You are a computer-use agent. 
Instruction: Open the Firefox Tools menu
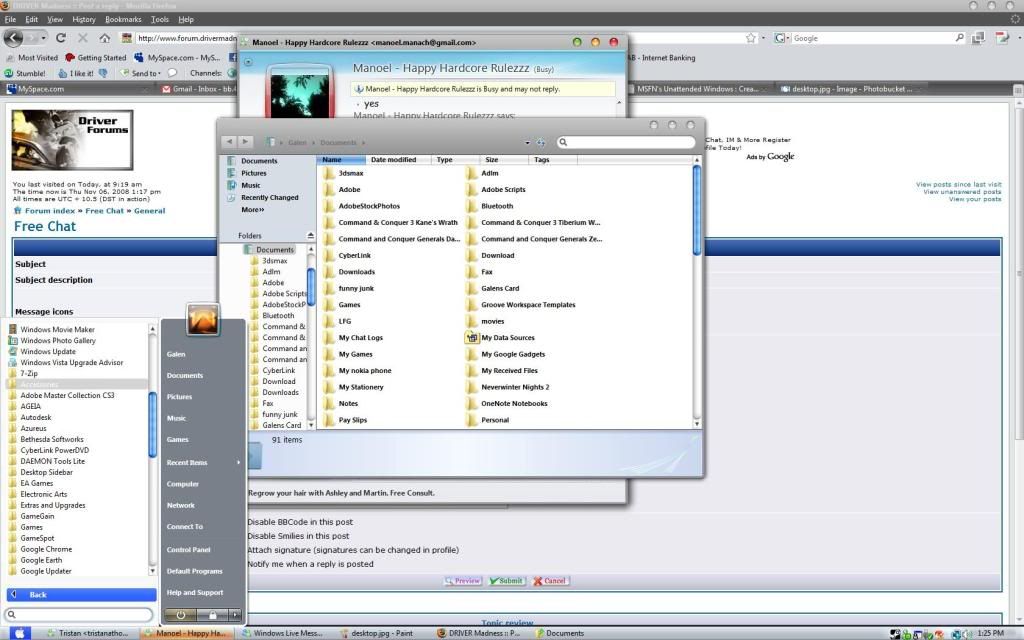160,20
